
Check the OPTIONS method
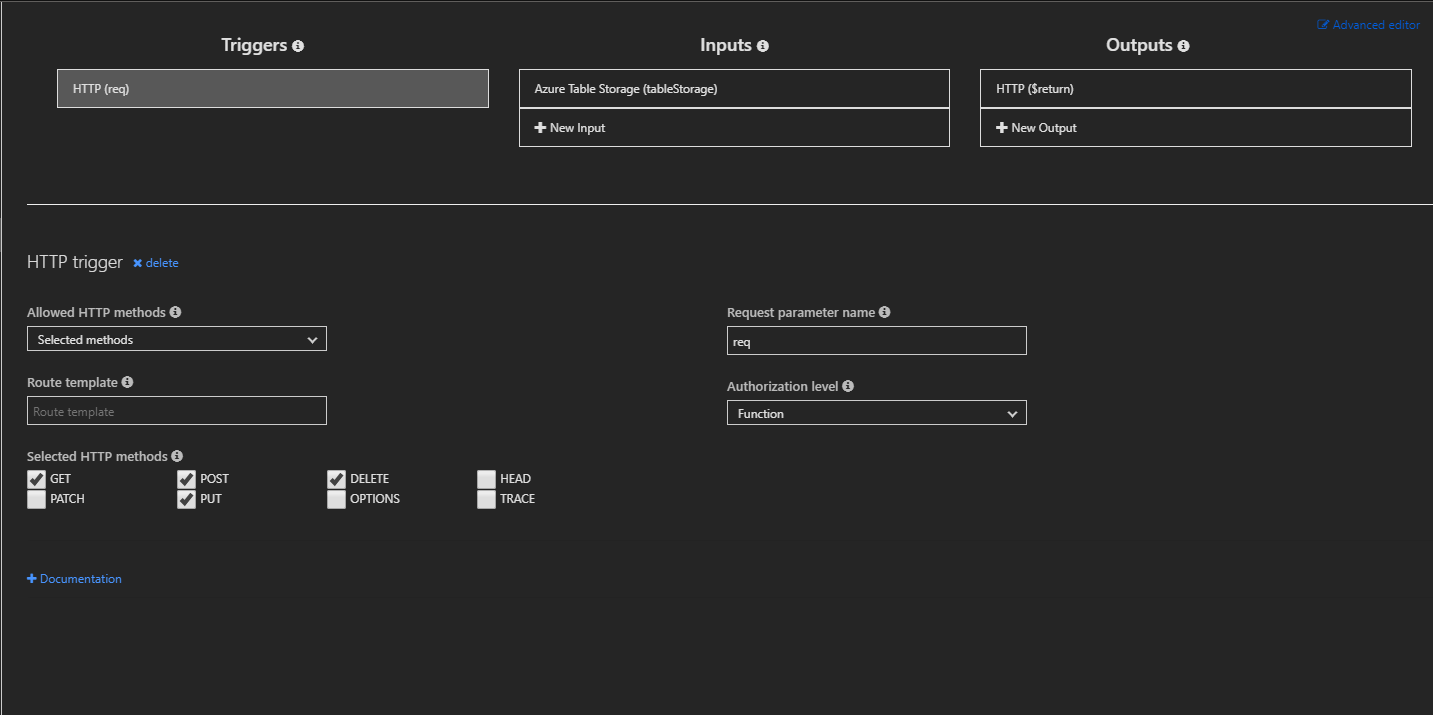point(336,498)
